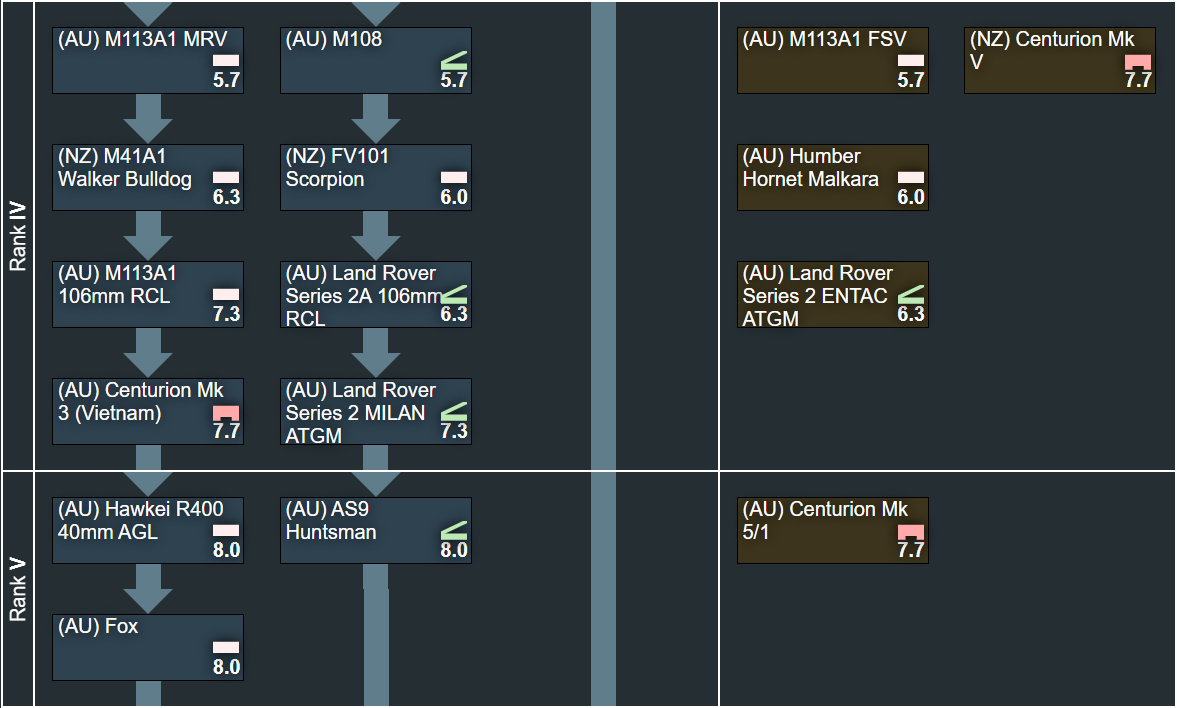Viewport: 1177px width, 708px height.
Task: Select the (AU) Hawkei R400 40mm AGL card
Action: coord(148,530)
